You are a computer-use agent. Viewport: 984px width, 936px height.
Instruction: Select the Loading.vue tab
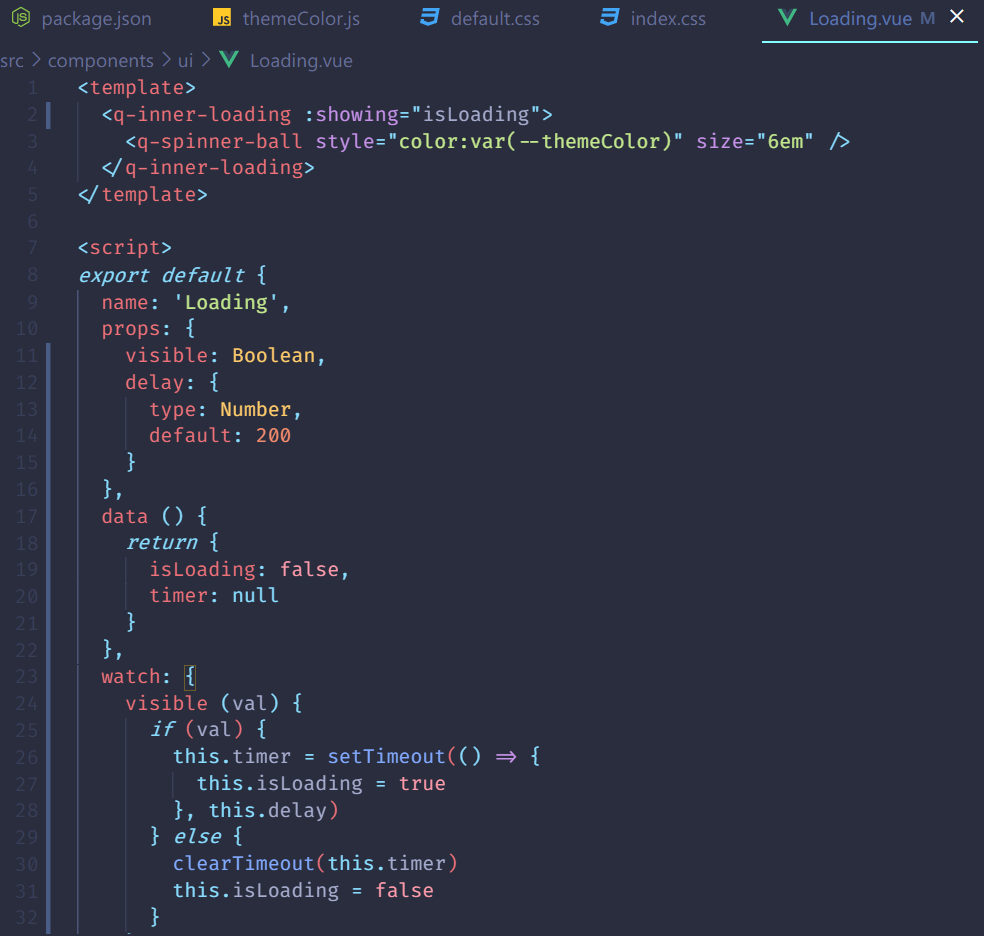(860, 19)
